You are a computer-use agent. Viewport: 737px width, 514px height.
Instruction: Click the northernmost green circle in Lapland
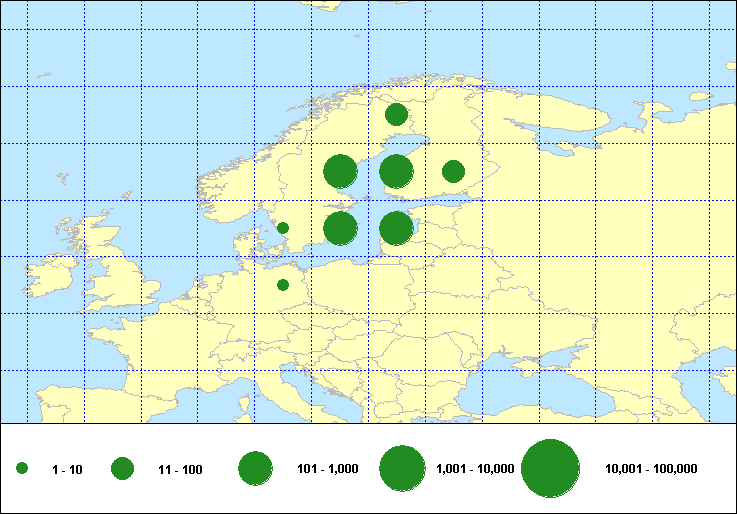point(396,114)
